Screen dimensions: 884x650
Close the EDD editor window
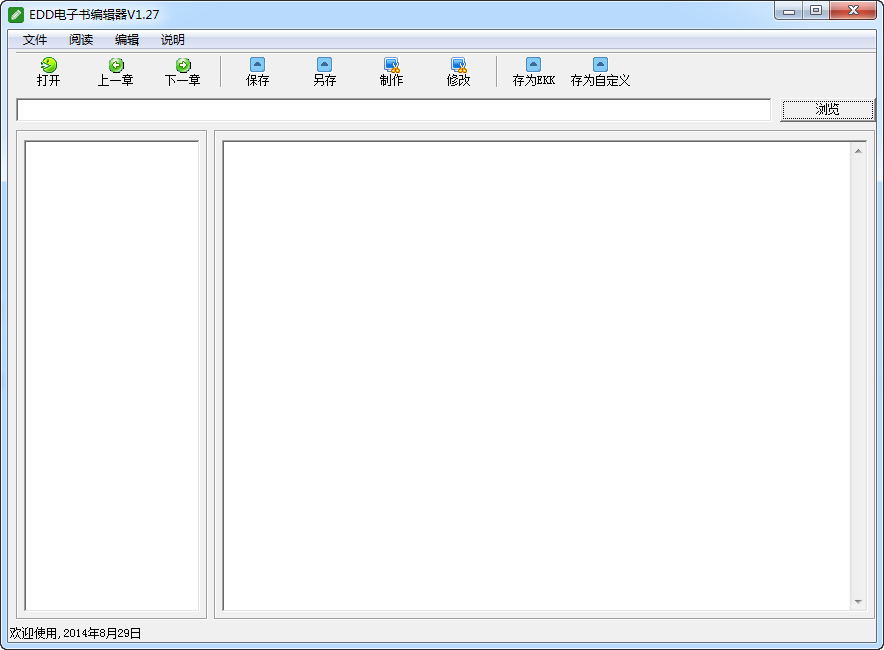tap(853, 11)
